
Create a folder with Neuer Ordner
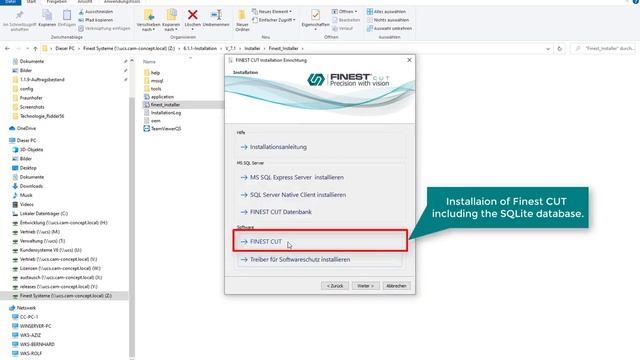pyautogui.click(x=242, y=20)
